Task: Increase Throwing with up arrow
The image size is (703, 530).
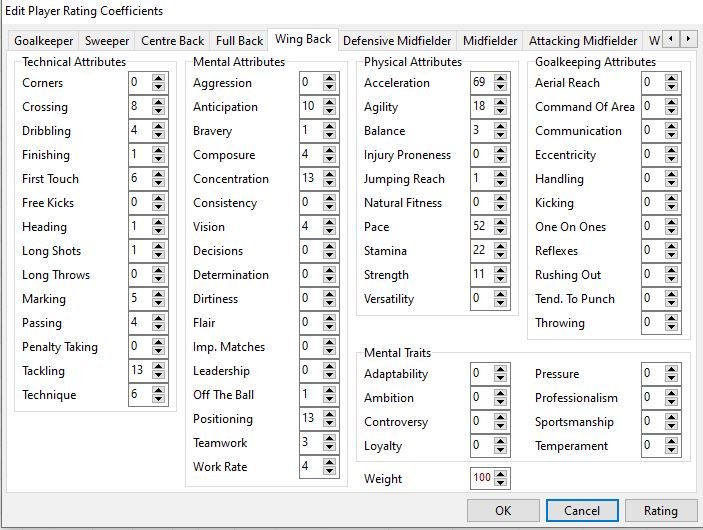Action: point(671,319)
